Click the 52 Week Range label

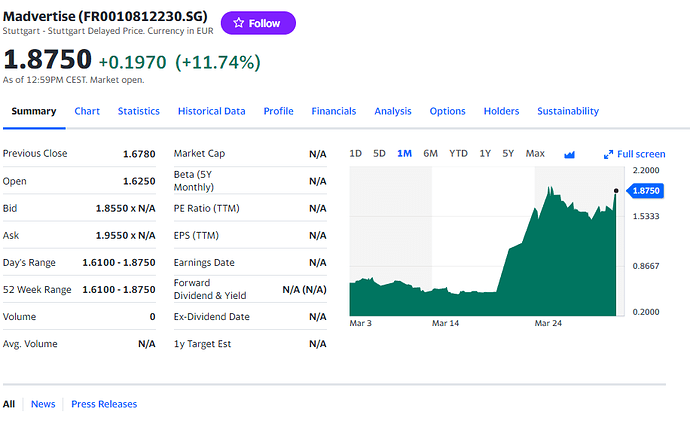click(37, 290)
